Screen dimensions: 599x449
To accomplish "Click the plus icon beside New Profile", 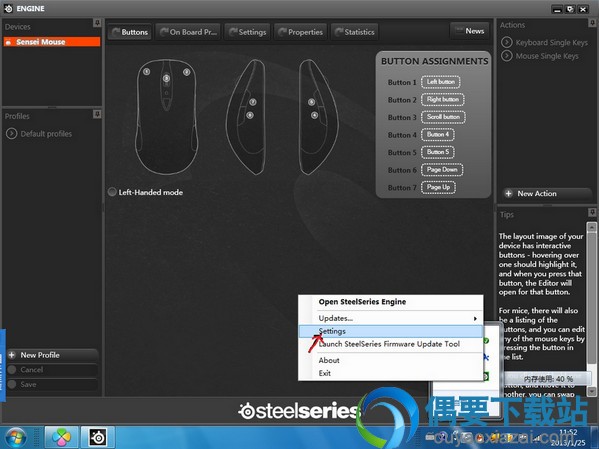I will (x=12, y=355).
